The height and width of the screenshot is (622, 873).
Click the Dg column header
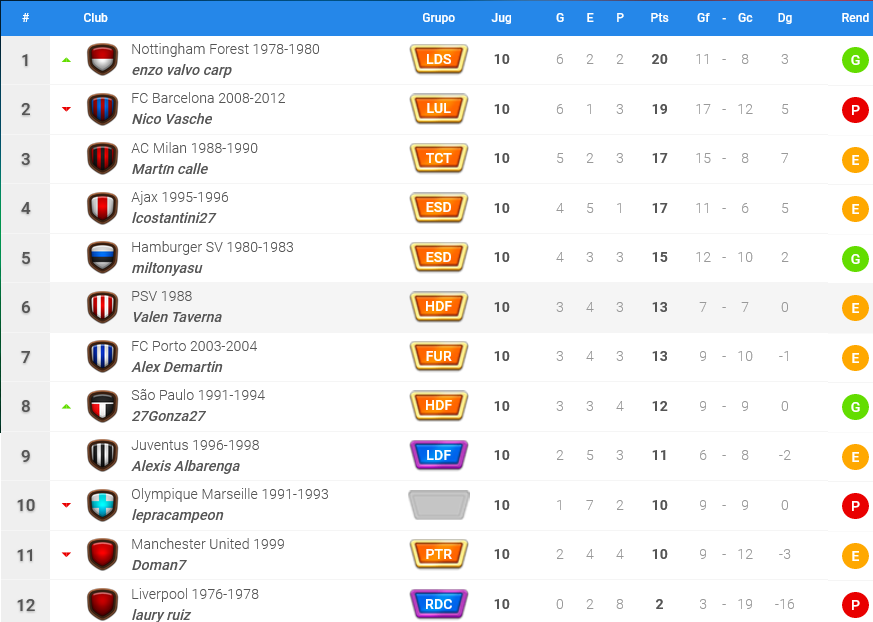[784, 18]
